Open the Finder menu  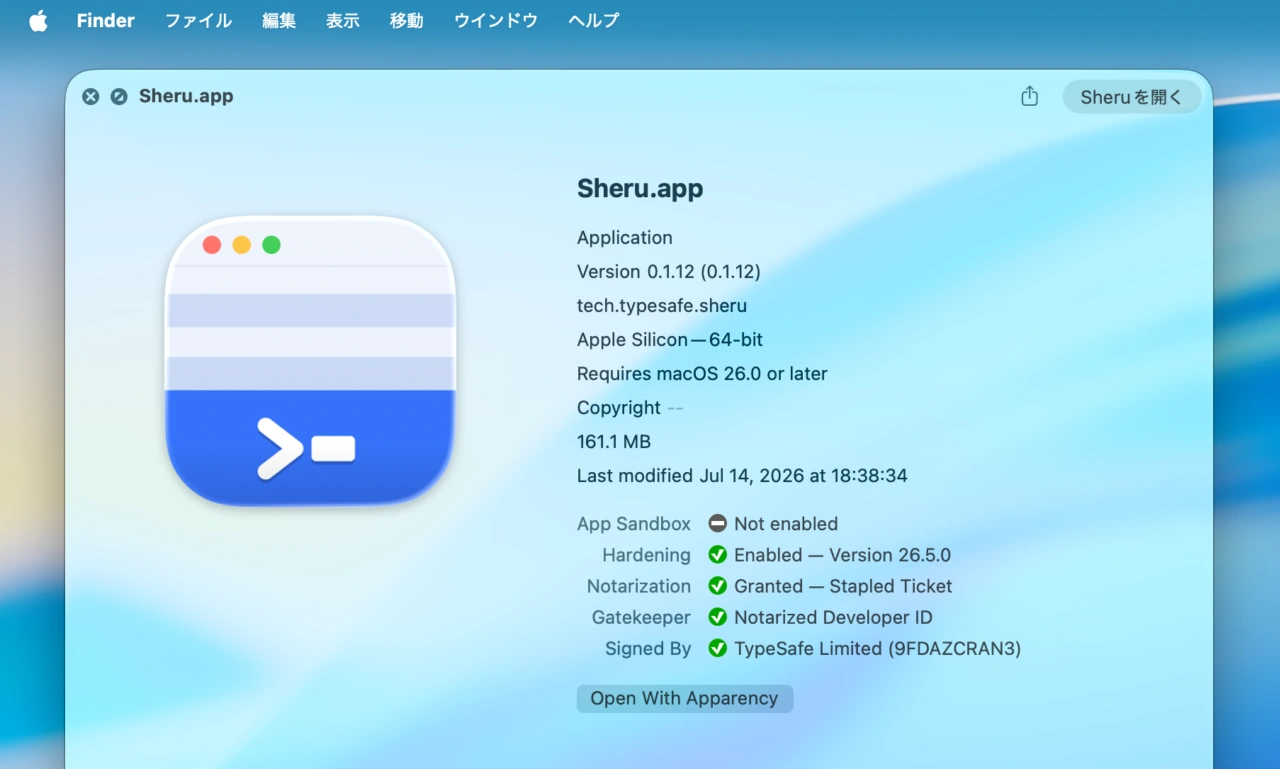(x=105, y=21)
